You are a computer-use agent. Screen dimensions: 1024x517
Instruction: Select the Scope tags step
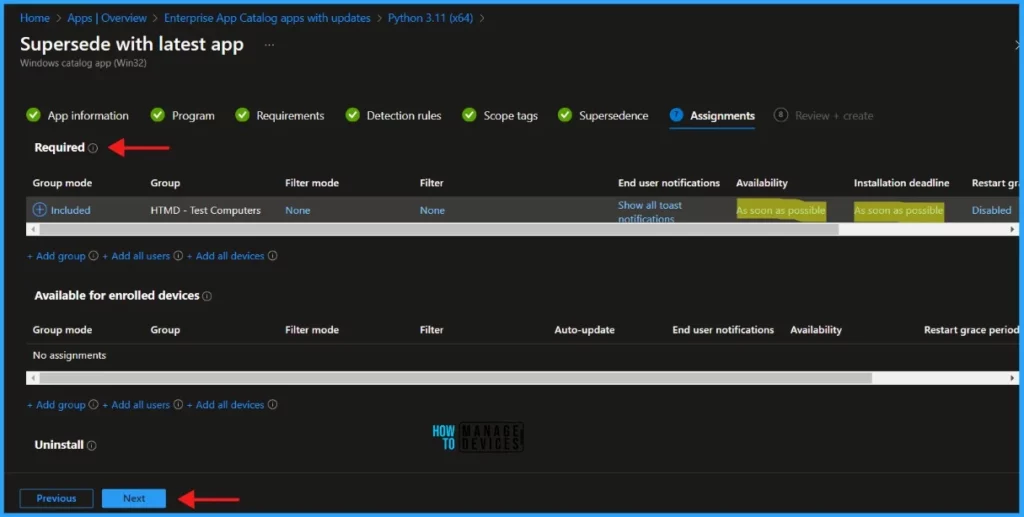pyautogui.click(x=510, y=116)
